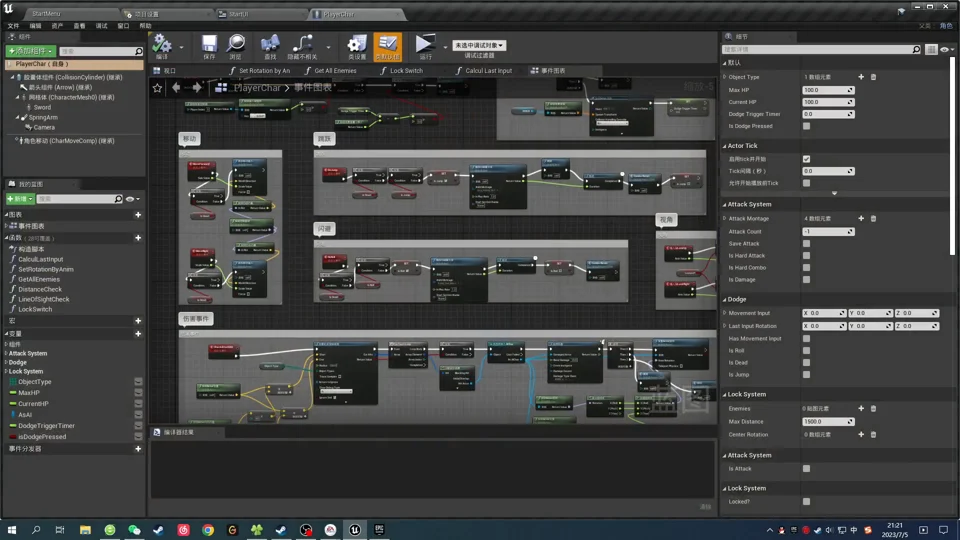
Task: Open the Get All Enemies tab
Action: [331, 70]
